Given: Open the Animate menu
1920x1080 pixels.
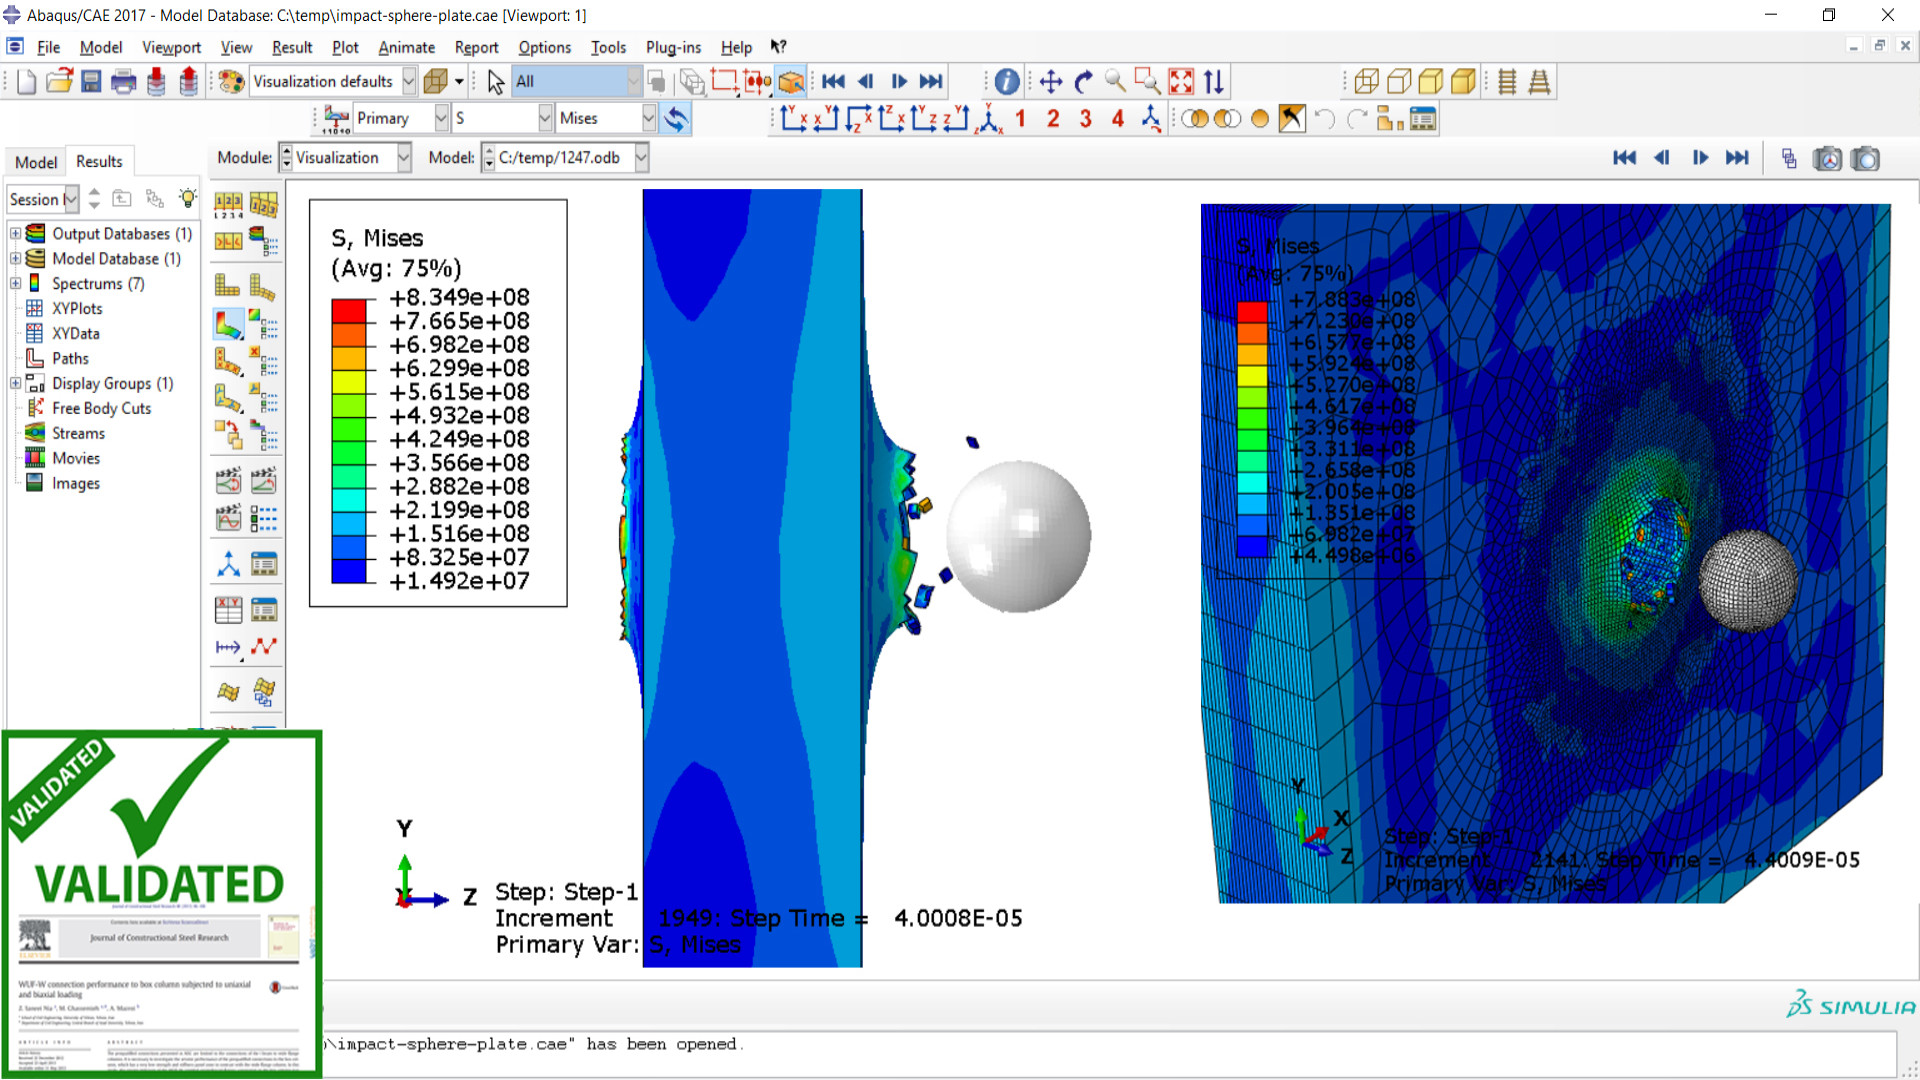Looking at the screenshot, I should pos(406,47).
